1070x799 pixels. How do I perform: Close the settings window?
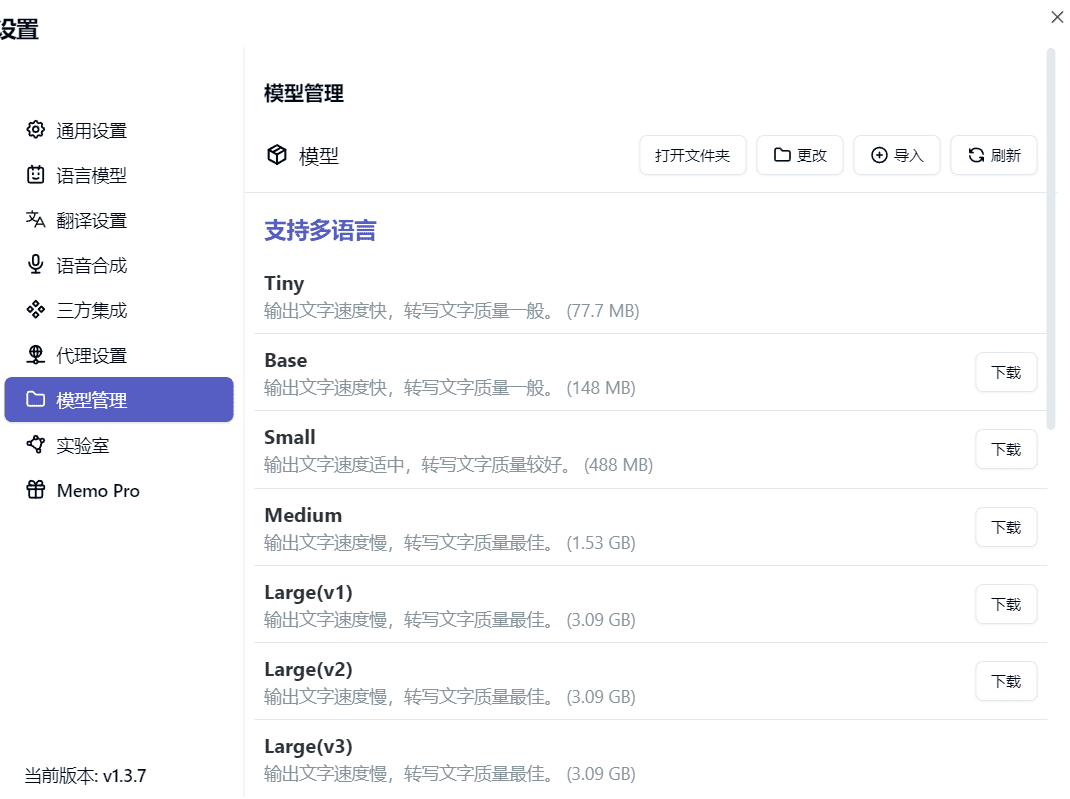(1057, 17)
